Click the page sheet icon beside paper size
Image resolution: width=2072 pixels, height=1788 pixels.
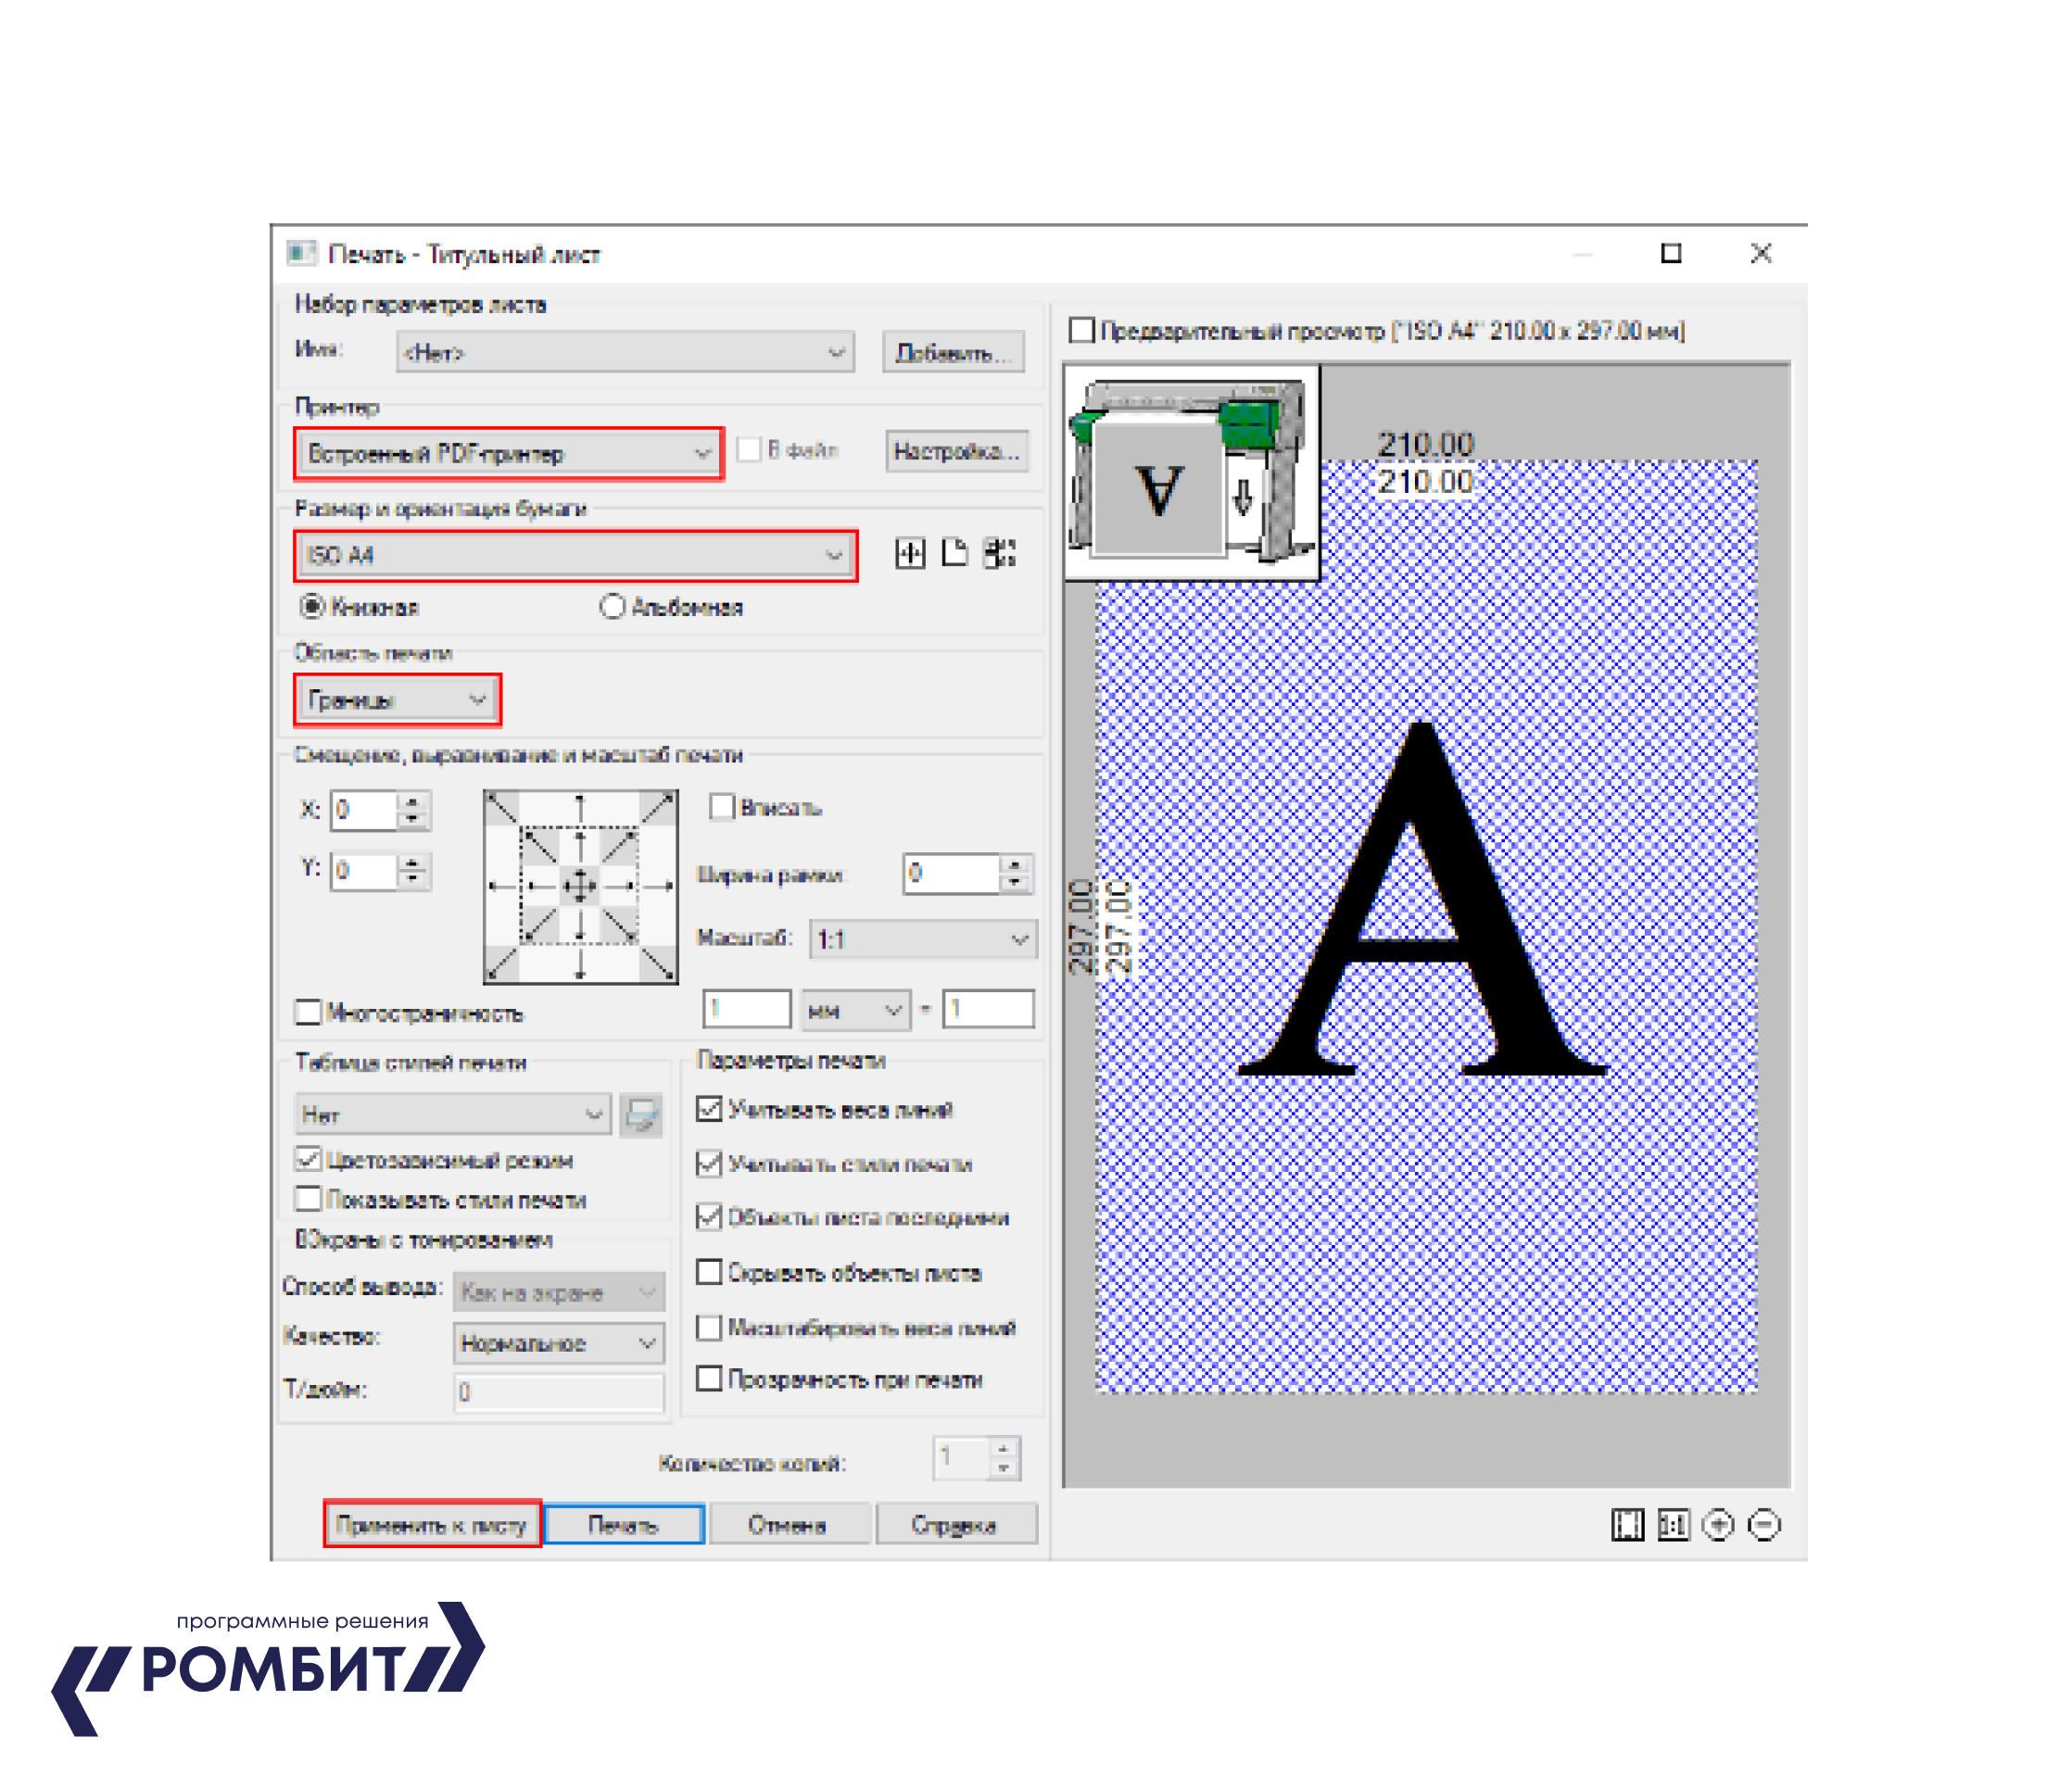(x=955, y=553)
